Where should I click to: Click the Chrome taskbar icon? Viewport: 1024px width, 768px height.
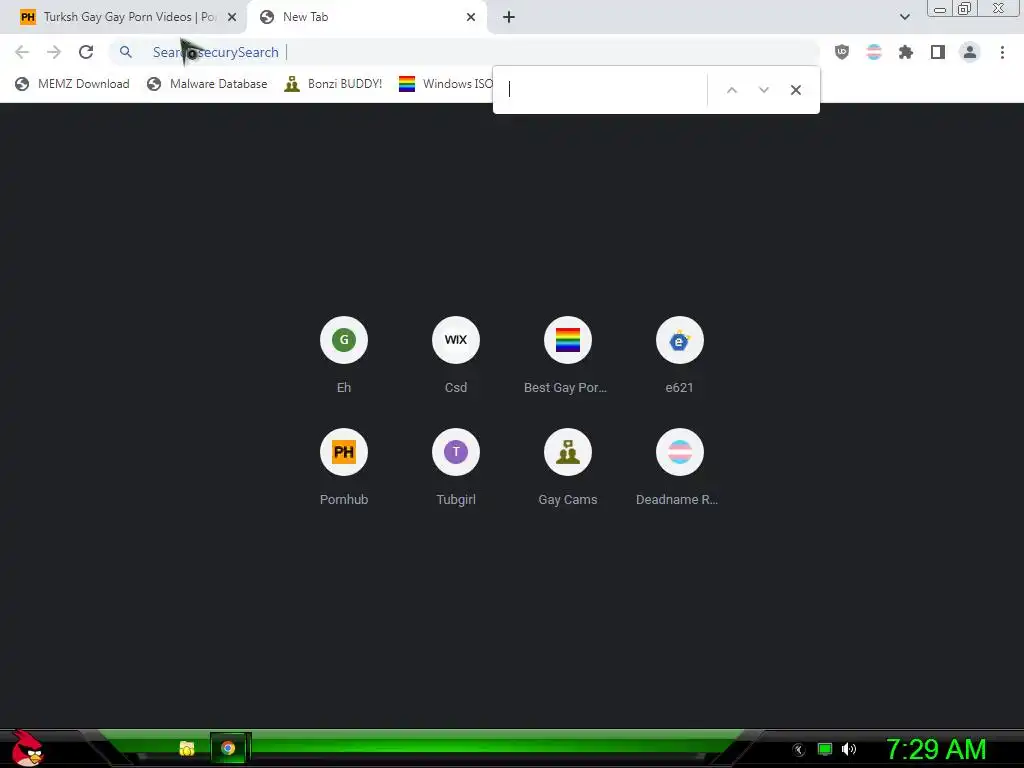(228, 748)
